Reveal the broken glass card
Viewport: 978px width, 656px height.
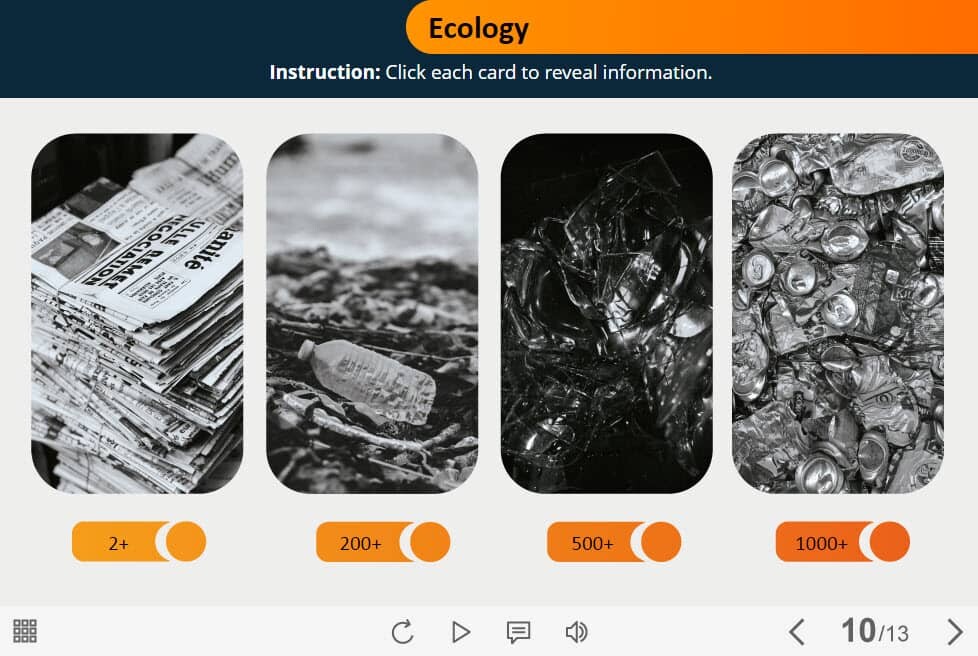click(x=607, y=313)
